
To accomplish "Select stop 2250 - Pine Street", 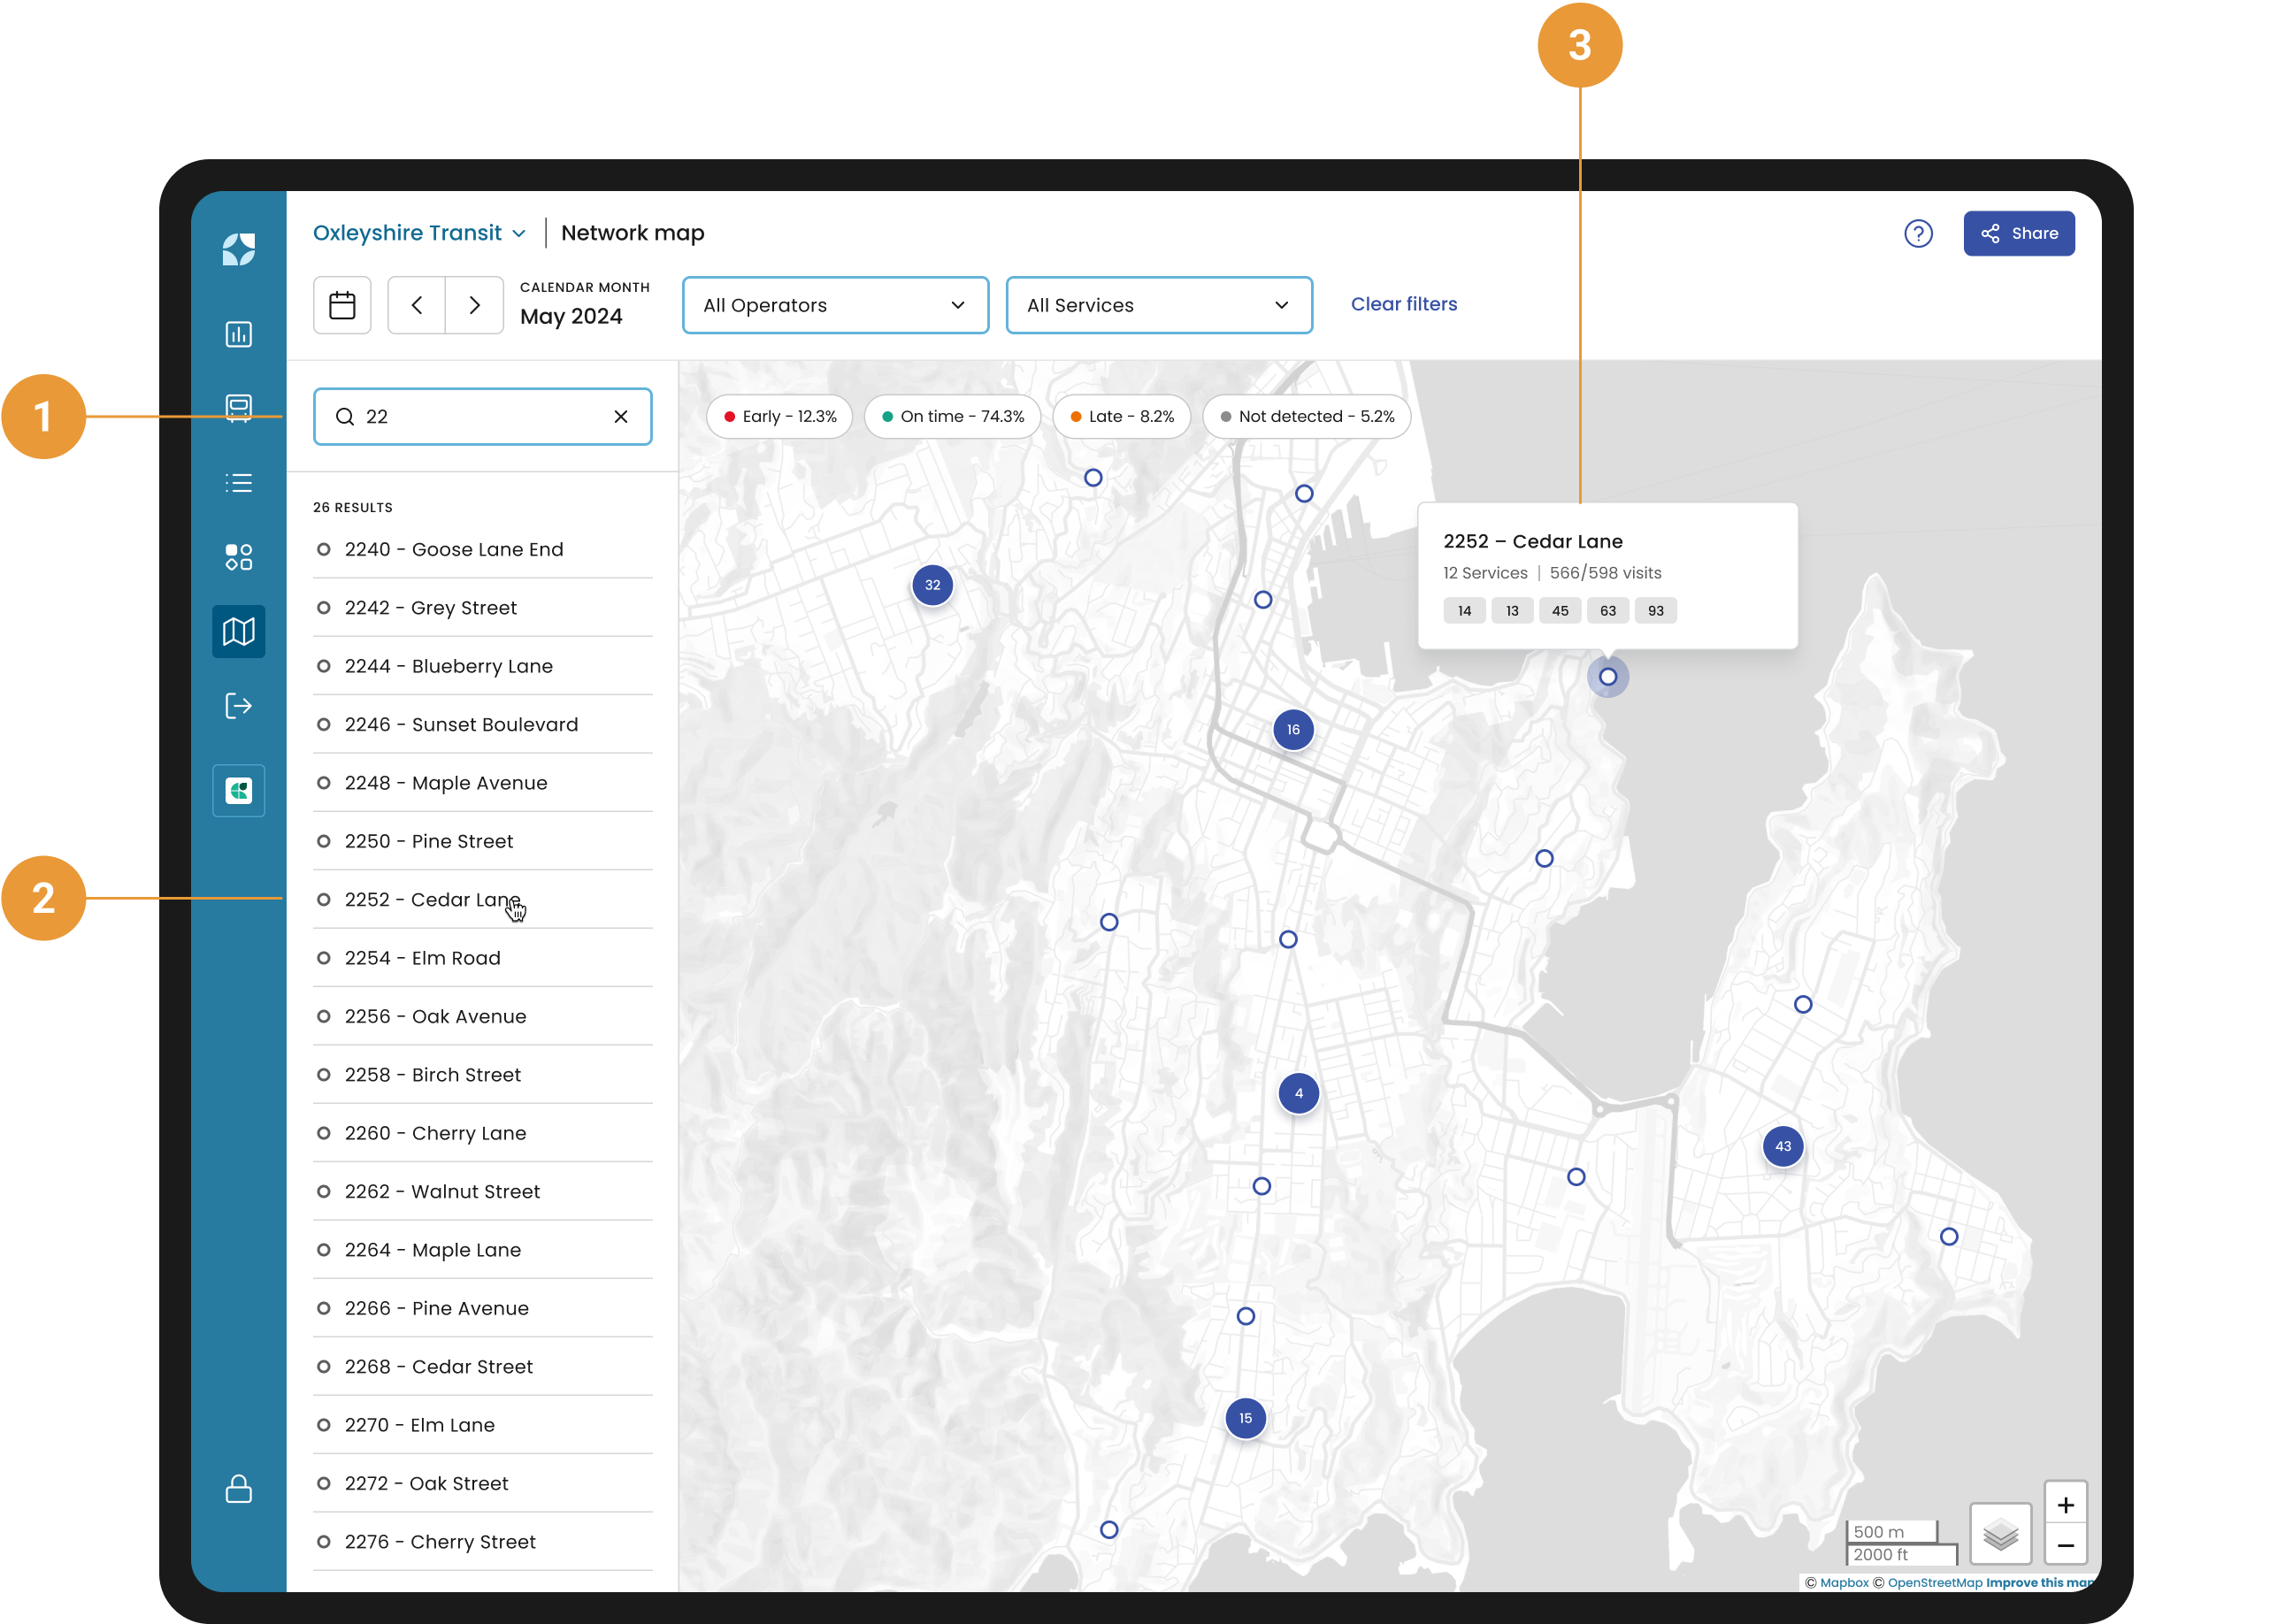I will click(482, 841).
